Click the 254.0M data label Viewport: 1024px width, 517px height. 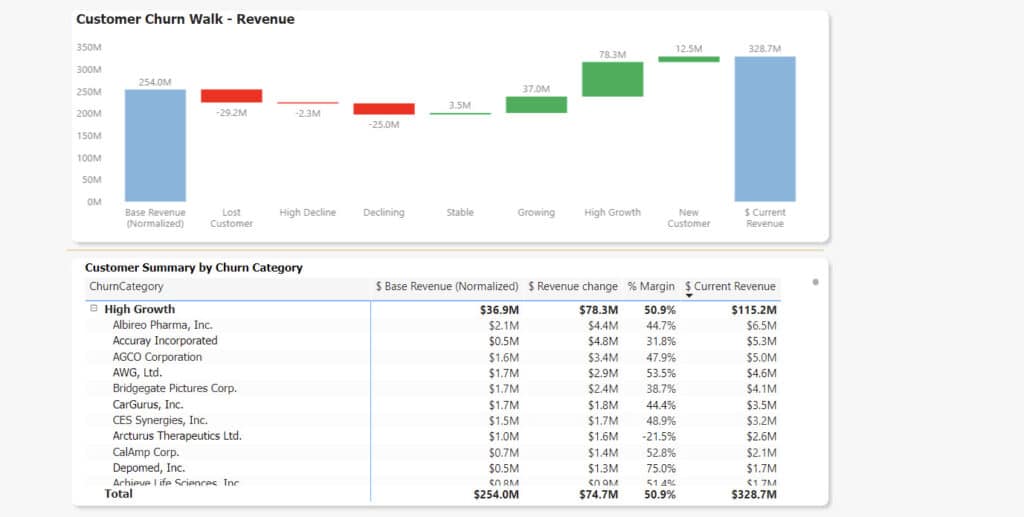click(x=155, y=82)
